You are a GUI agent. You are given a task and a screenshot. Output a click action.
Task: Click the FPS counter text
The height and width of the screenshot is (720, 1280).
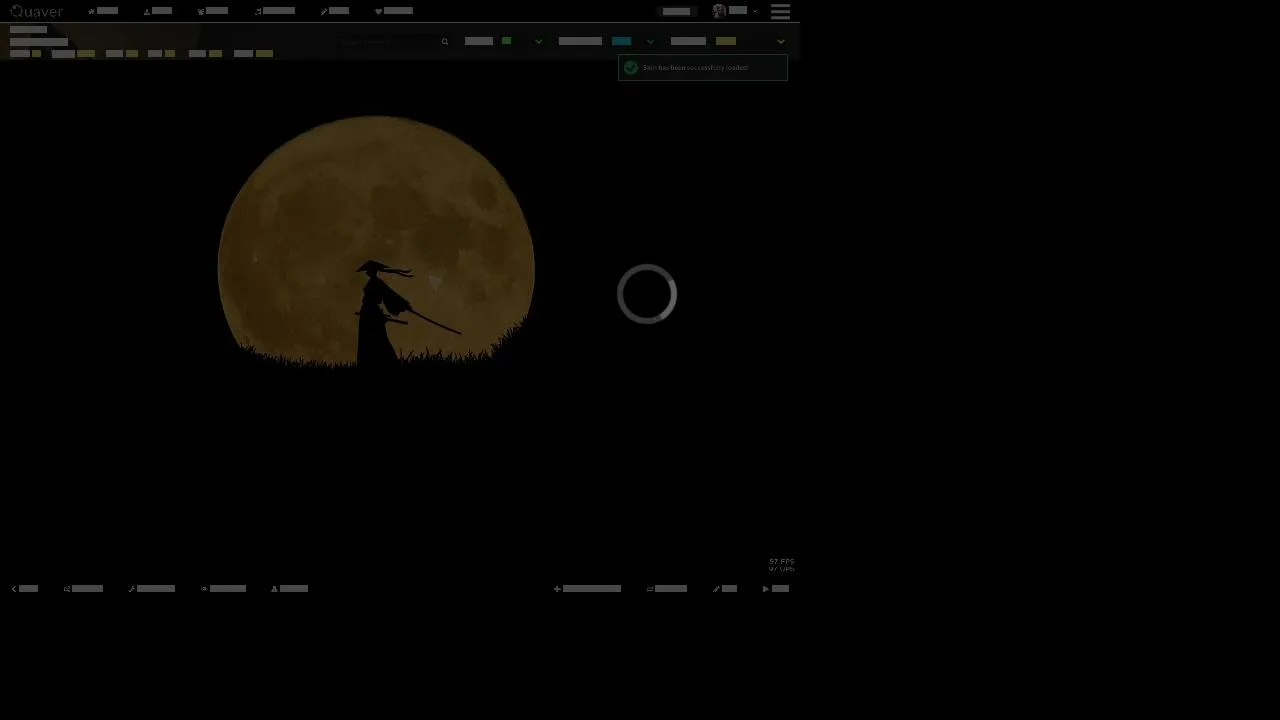coord(782,562)
